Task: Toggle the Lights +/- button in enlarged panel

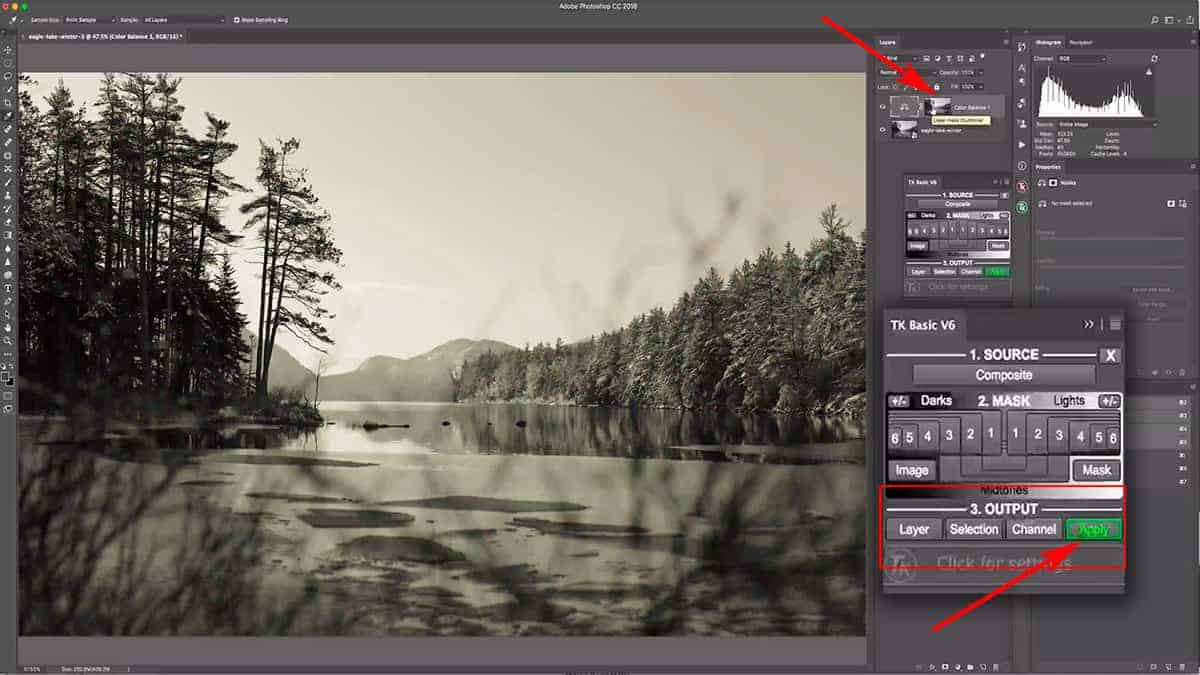Action: tap(1108, 400)
